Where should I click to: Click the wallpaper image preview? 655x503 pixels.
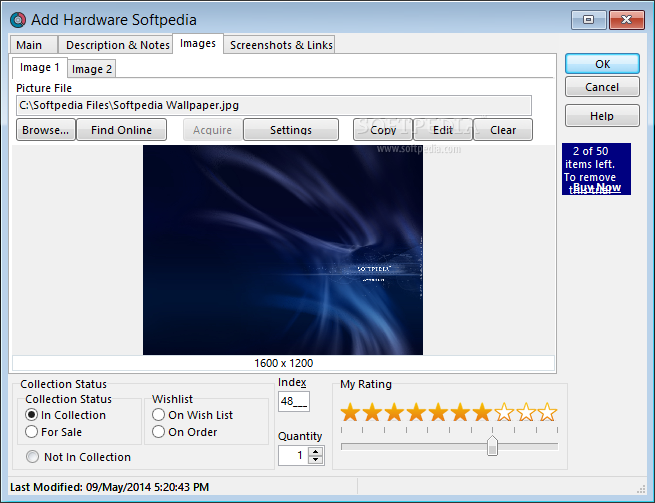283,250
